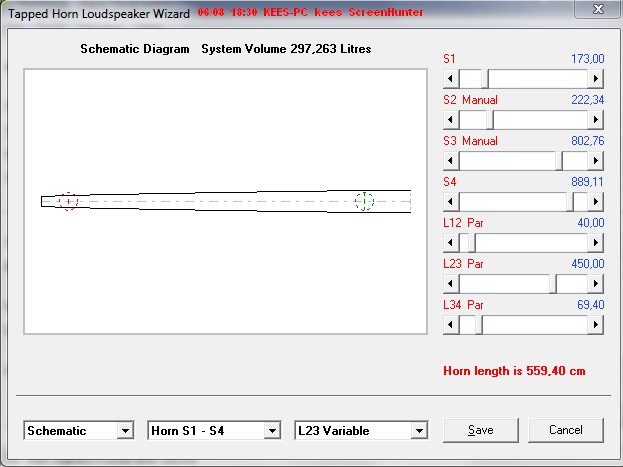
Task: Click the L34 value 69,40
Action: tap(591, 305)
